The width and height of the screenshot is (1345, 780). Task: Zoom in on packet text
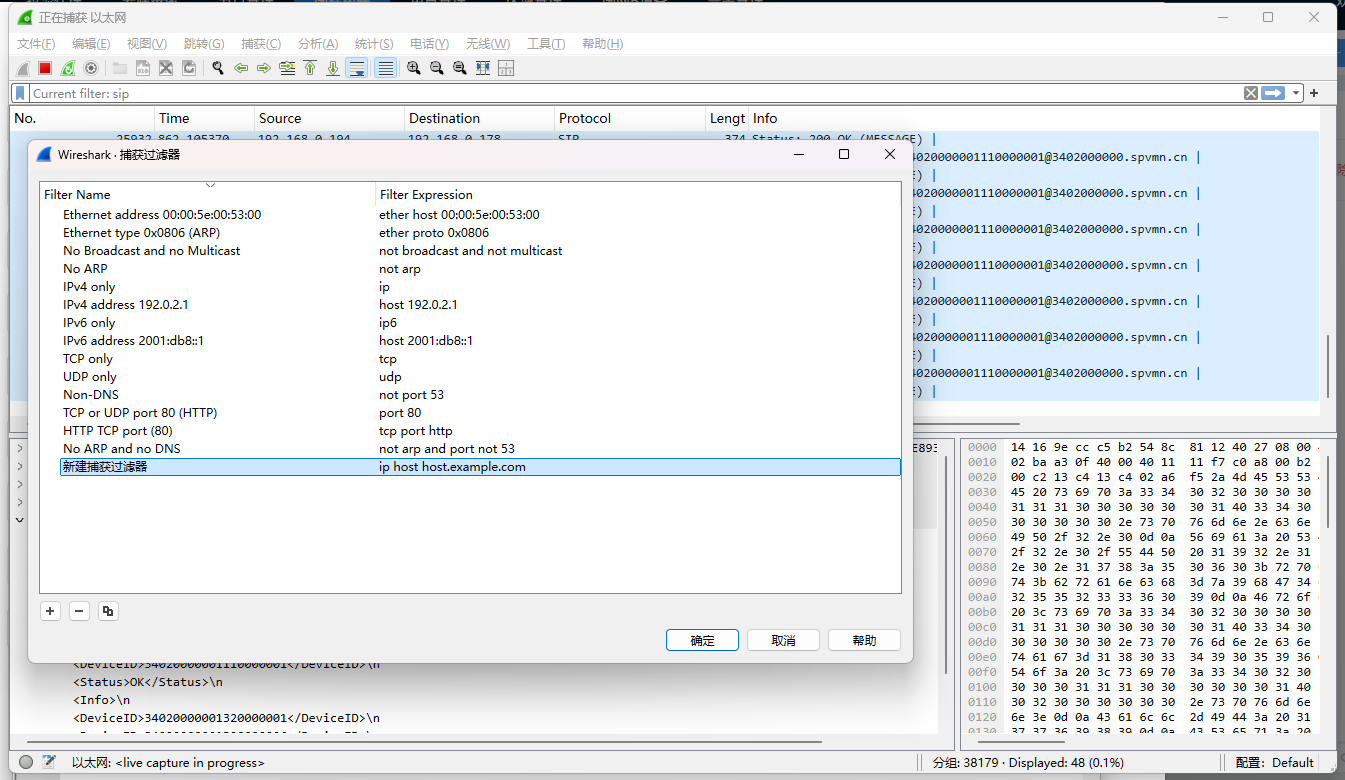tap(413, 68)
